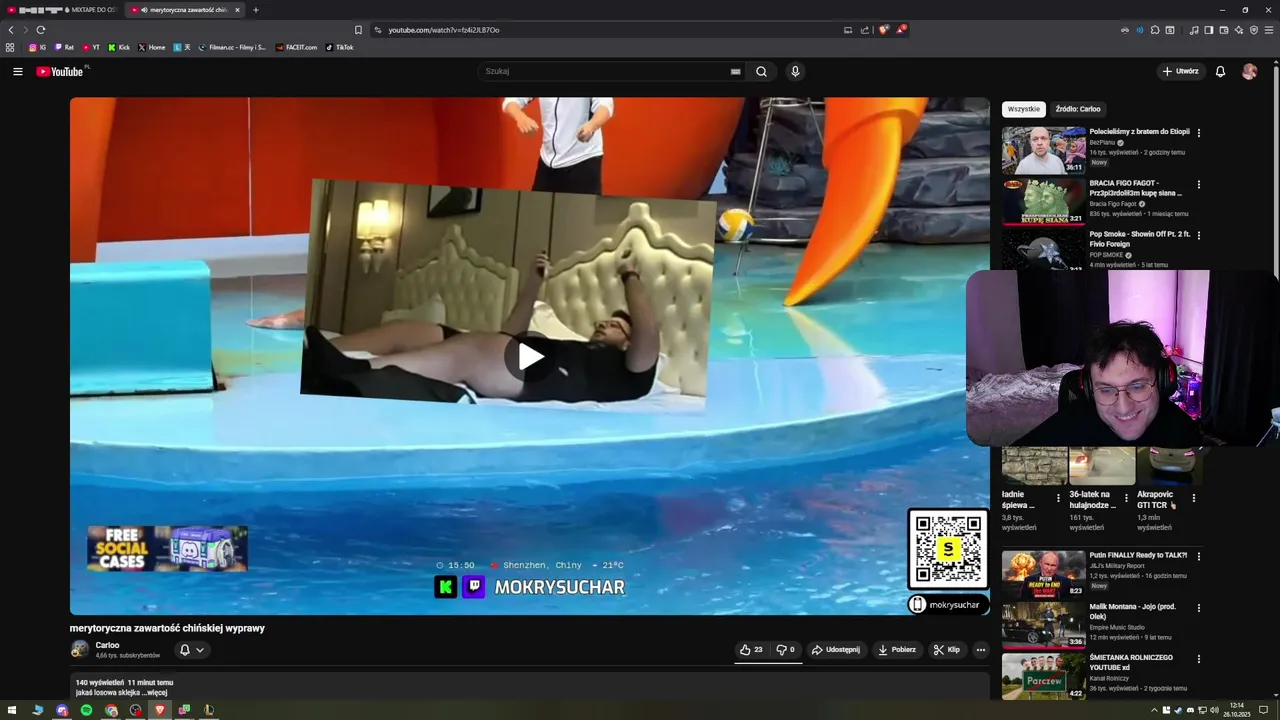Image resolution: width=1280 pixels, height=720 pixels.
Task: Open Brave browser taskbar icon
Action: tap(160, 710)
